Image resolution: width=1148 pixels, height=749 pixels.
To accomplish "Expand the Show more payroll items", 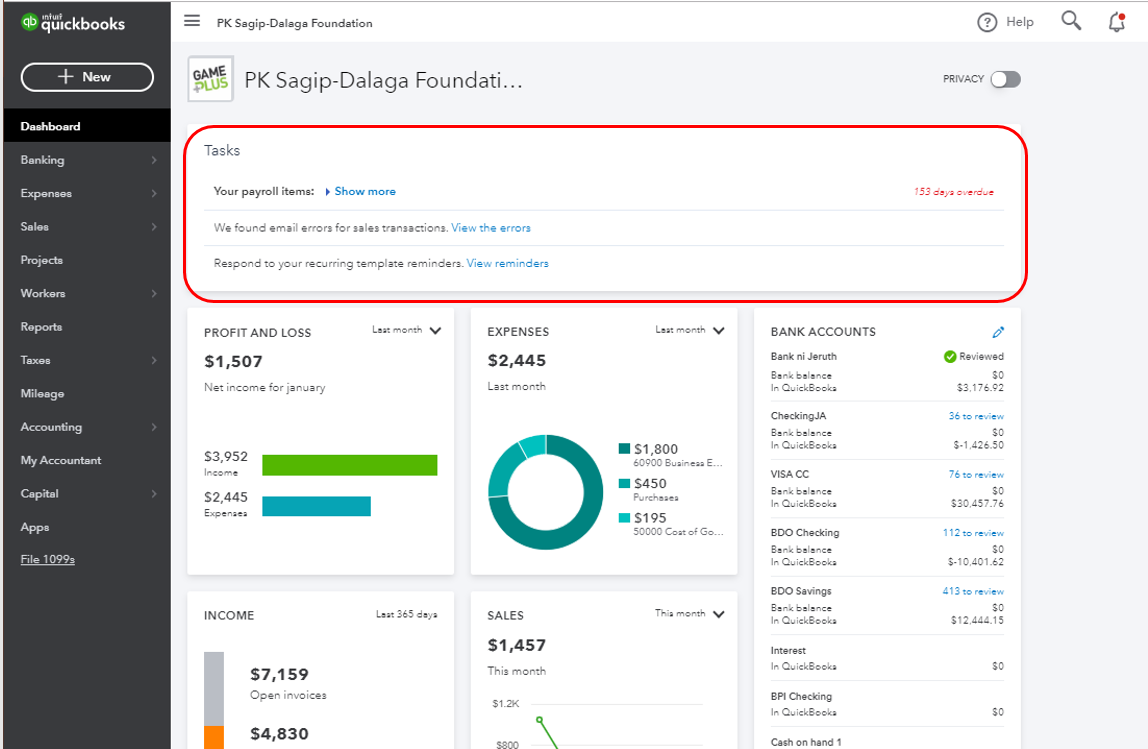I will pyautogui.click(x=364, y=191).
